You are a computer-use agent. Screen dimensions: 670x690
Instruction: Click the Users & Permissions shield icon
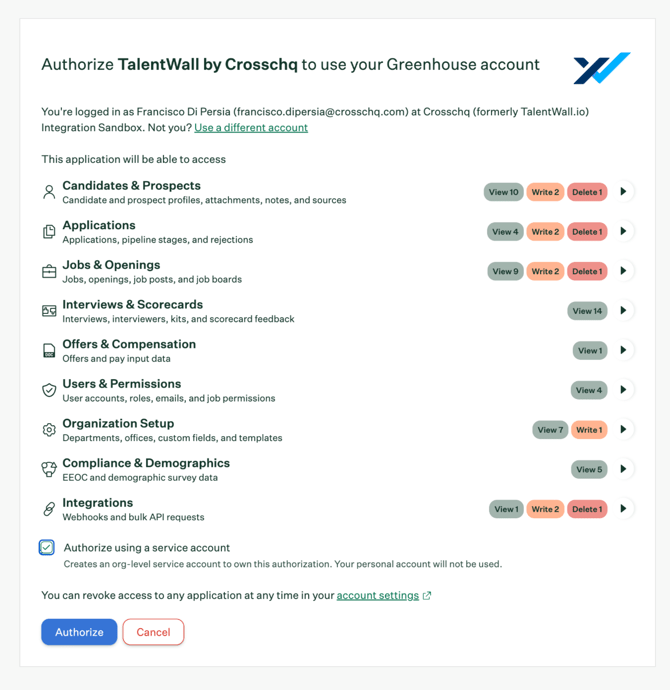[x=49, y=390]
